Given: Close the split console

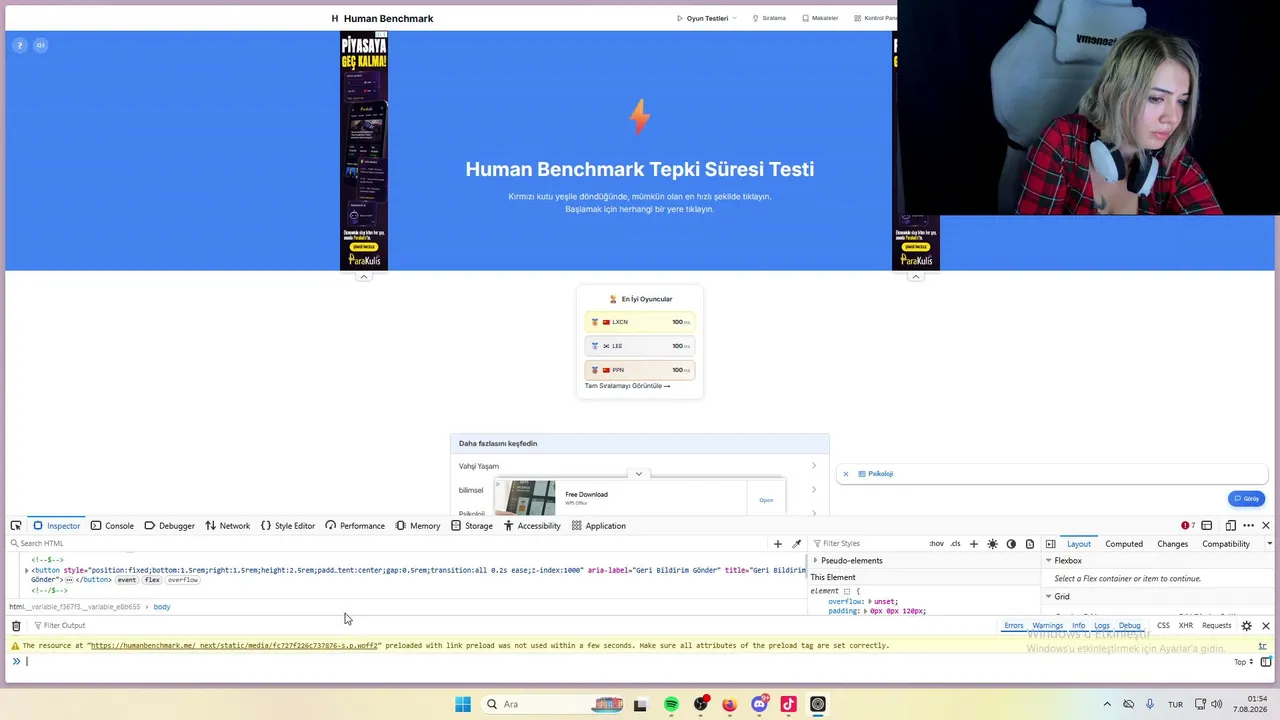Looking at the screenshot, I should coord(1266,626).
